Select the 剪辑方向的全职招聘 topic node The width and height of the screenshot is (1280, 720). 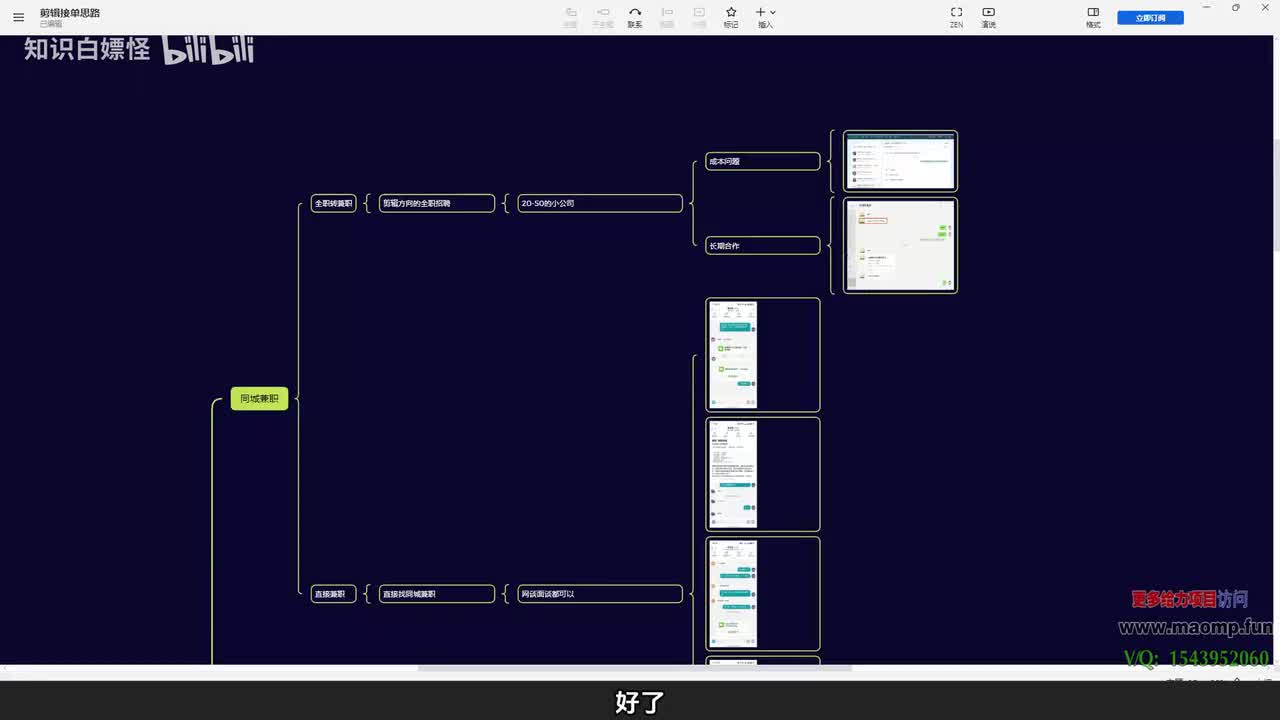point(437,203)
